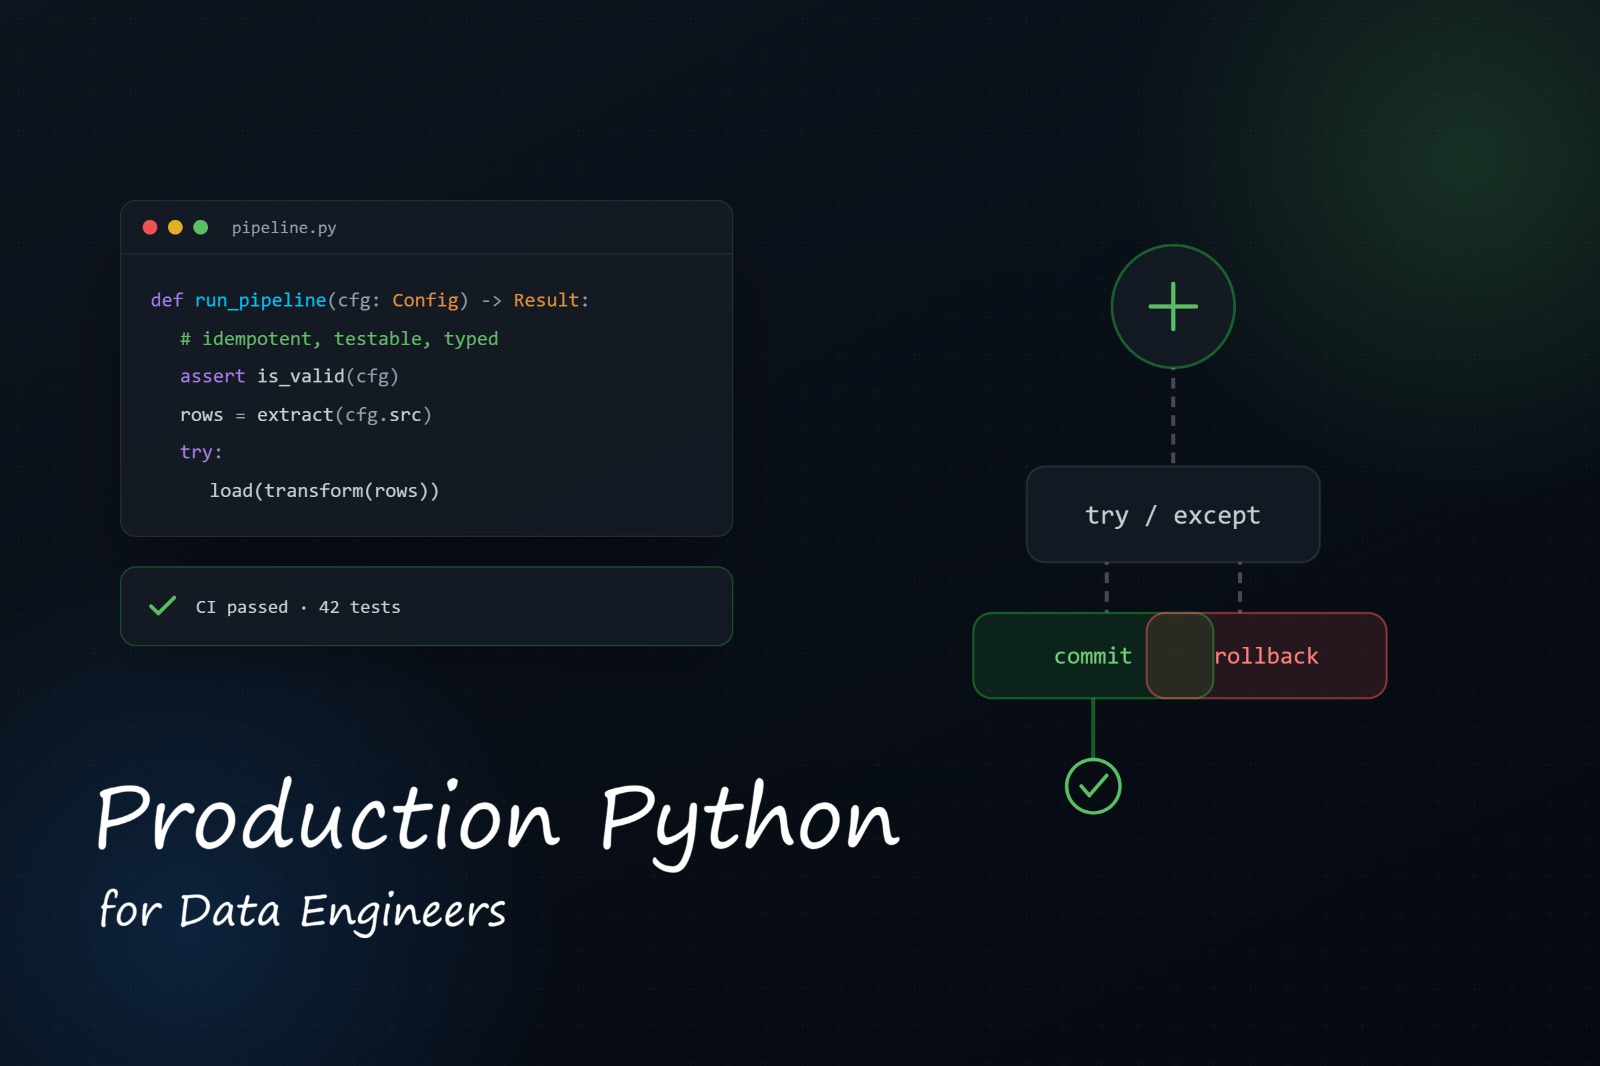1600x1066 pixels.
Task: Click the 'CI passed · 42 tests' text
Action: (x=298, y=607)
